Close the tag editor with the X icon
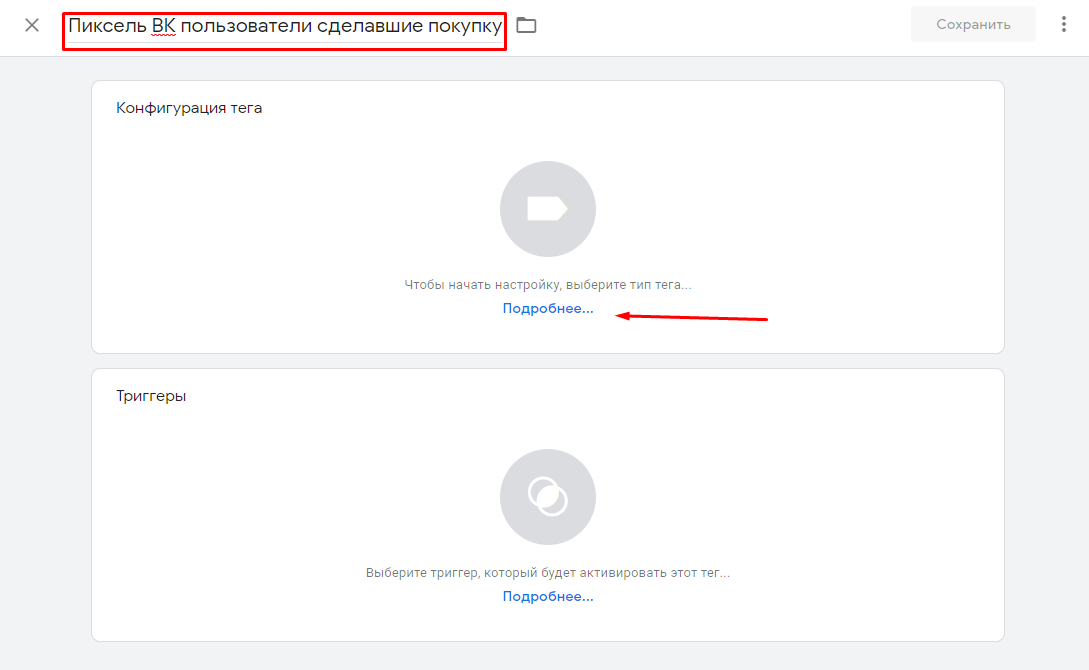The image size is (1089, 670). coord(32,26)
